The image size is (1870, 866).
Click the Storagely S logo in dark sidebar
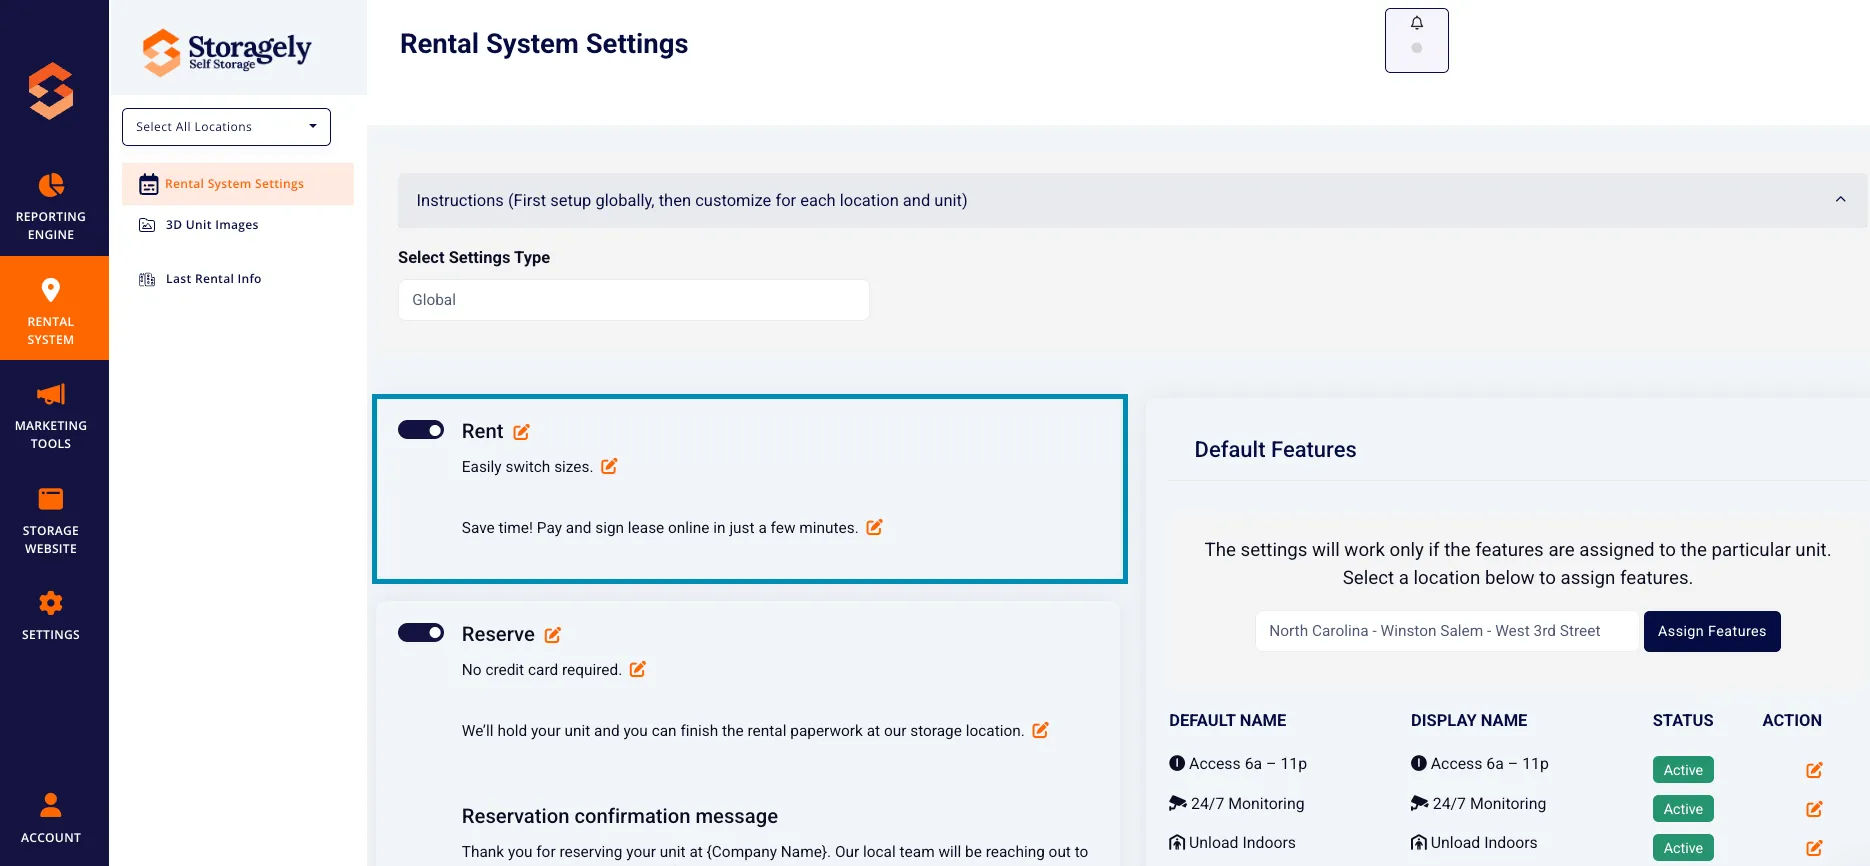click(51, 91)
